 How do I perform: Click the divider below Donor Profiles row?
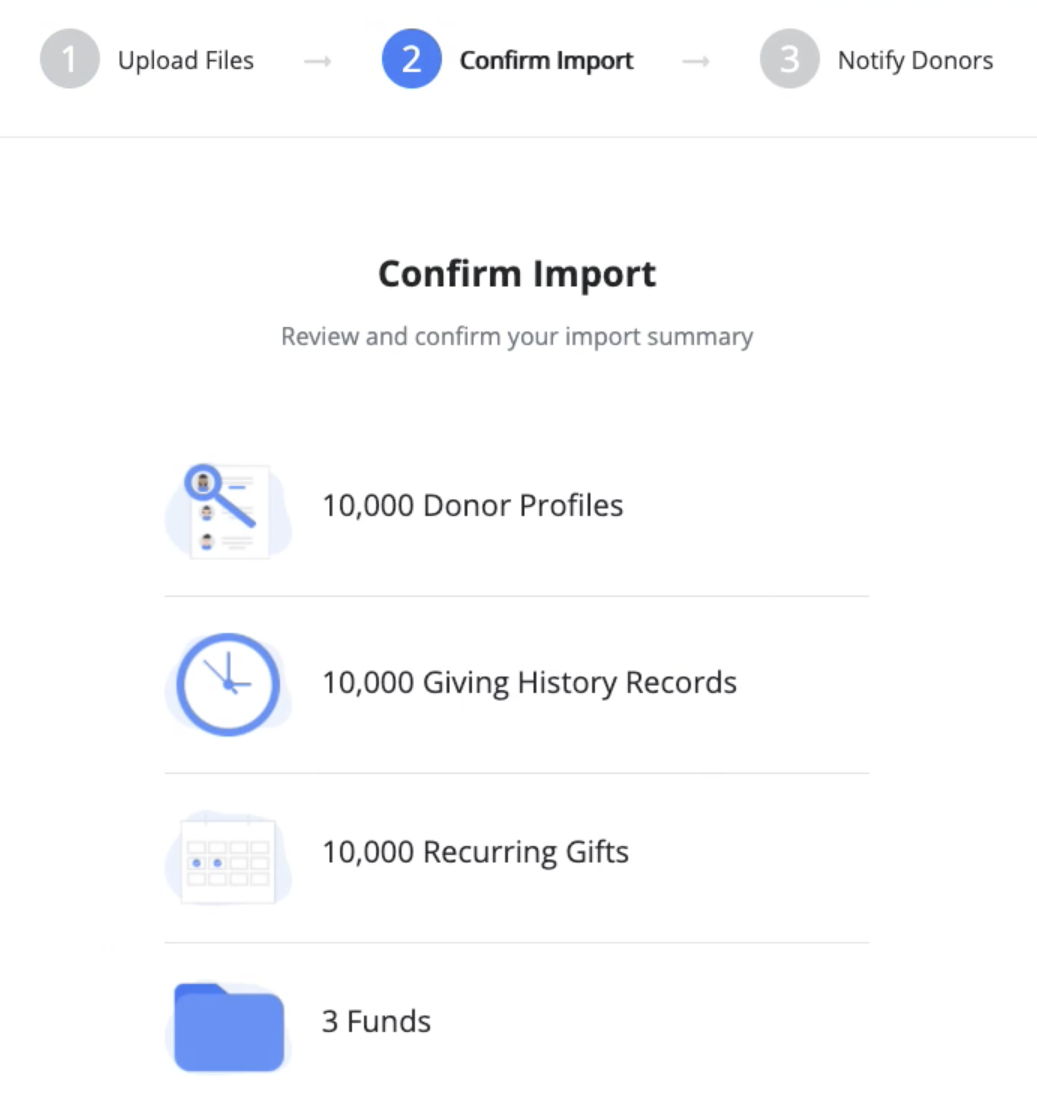coord(516,596)
